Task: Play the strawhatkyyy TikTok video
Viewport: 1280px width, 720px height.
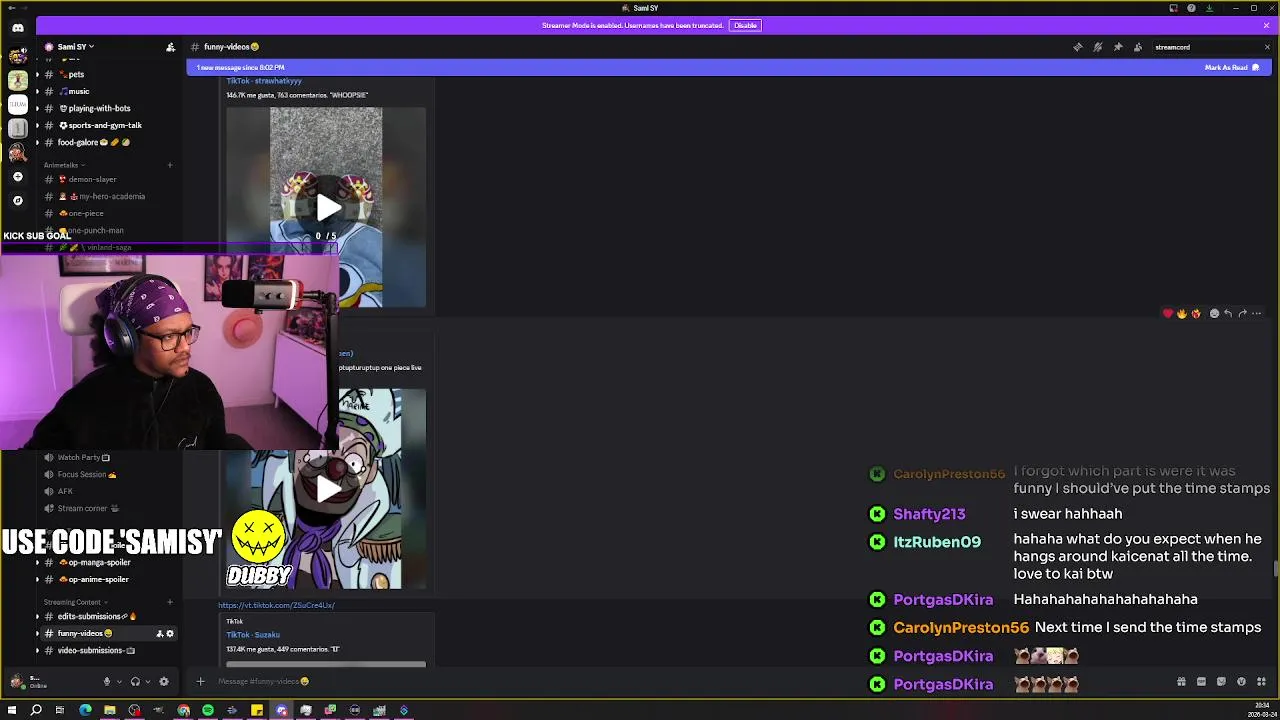Action: [327, 208]
